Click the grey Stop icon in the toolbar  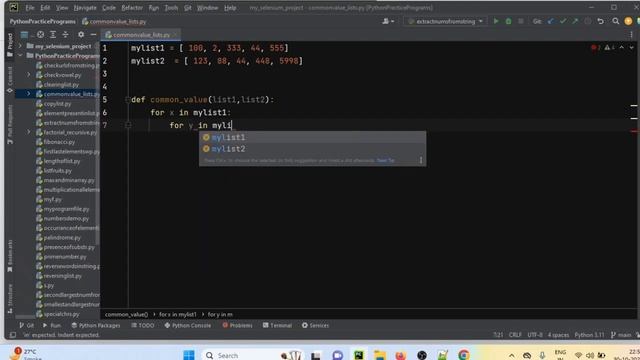point(520,21)
